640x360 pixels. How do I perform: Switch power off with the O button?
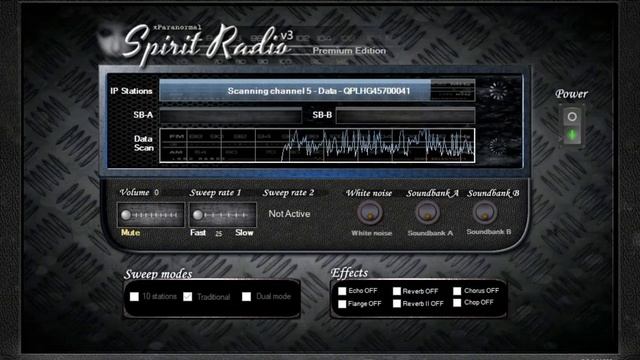(x=572, y=117)
